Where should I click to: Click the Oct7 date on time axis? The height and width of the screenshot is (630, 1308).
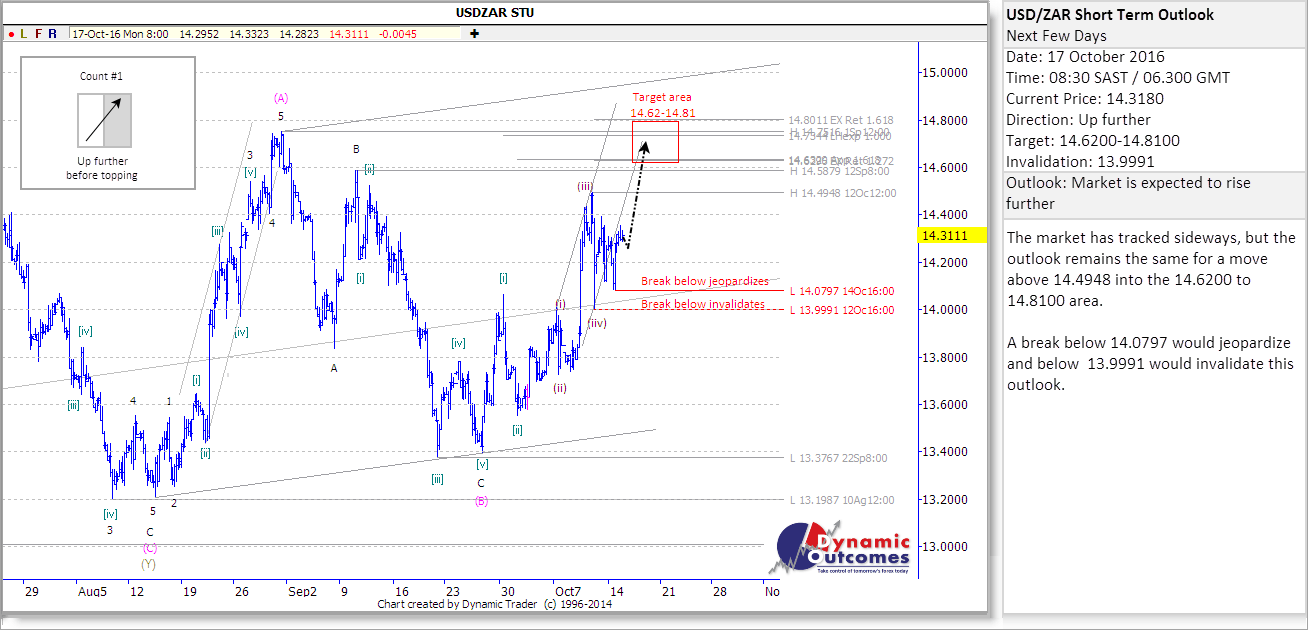566,592
